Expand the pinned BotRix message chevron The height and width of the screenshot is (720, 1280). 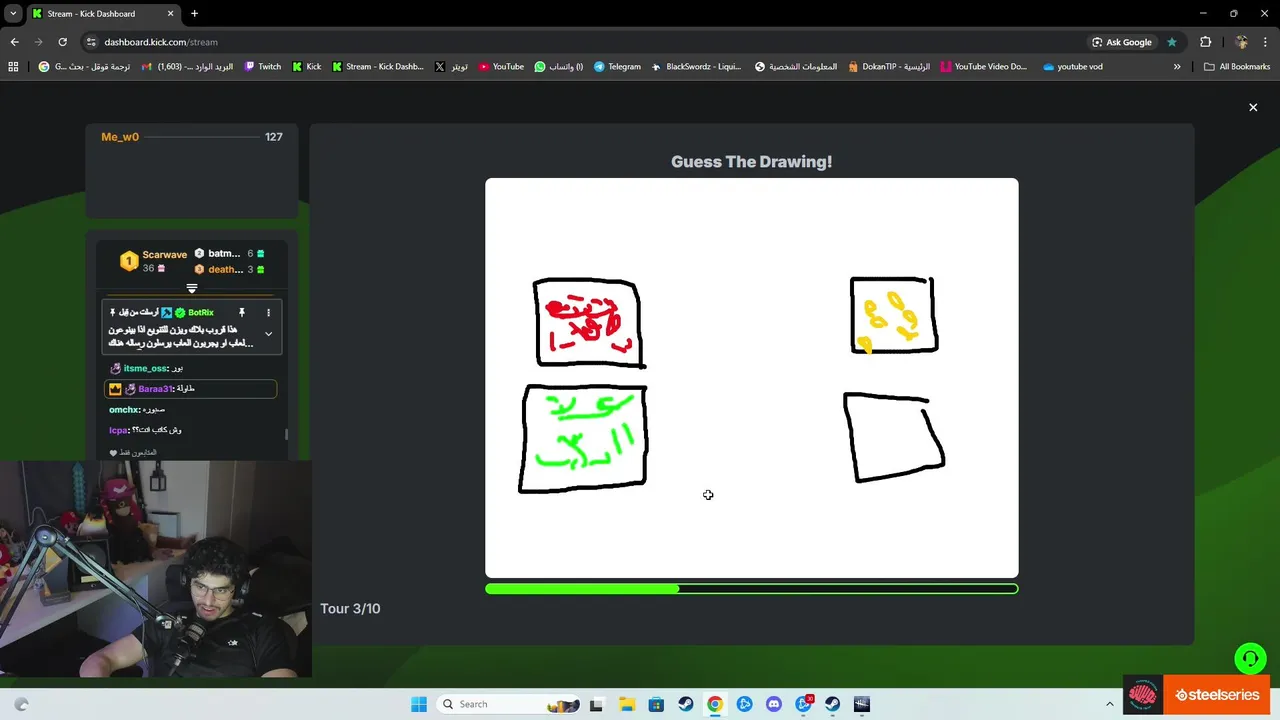268,334
